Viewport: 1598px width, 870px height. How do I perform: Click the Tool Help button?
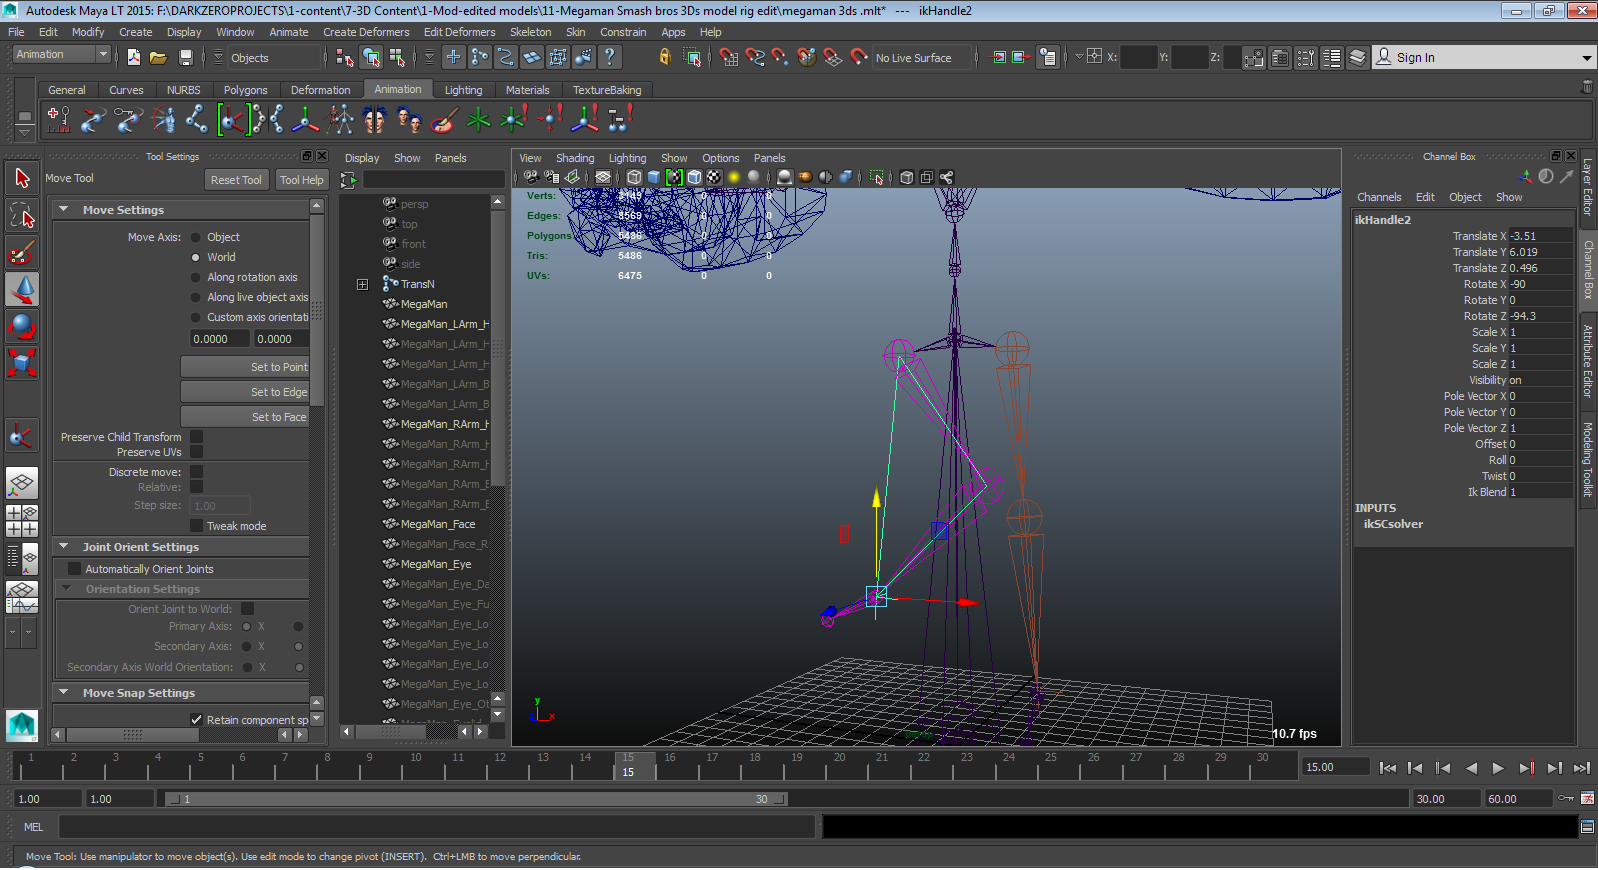point(301,180)
